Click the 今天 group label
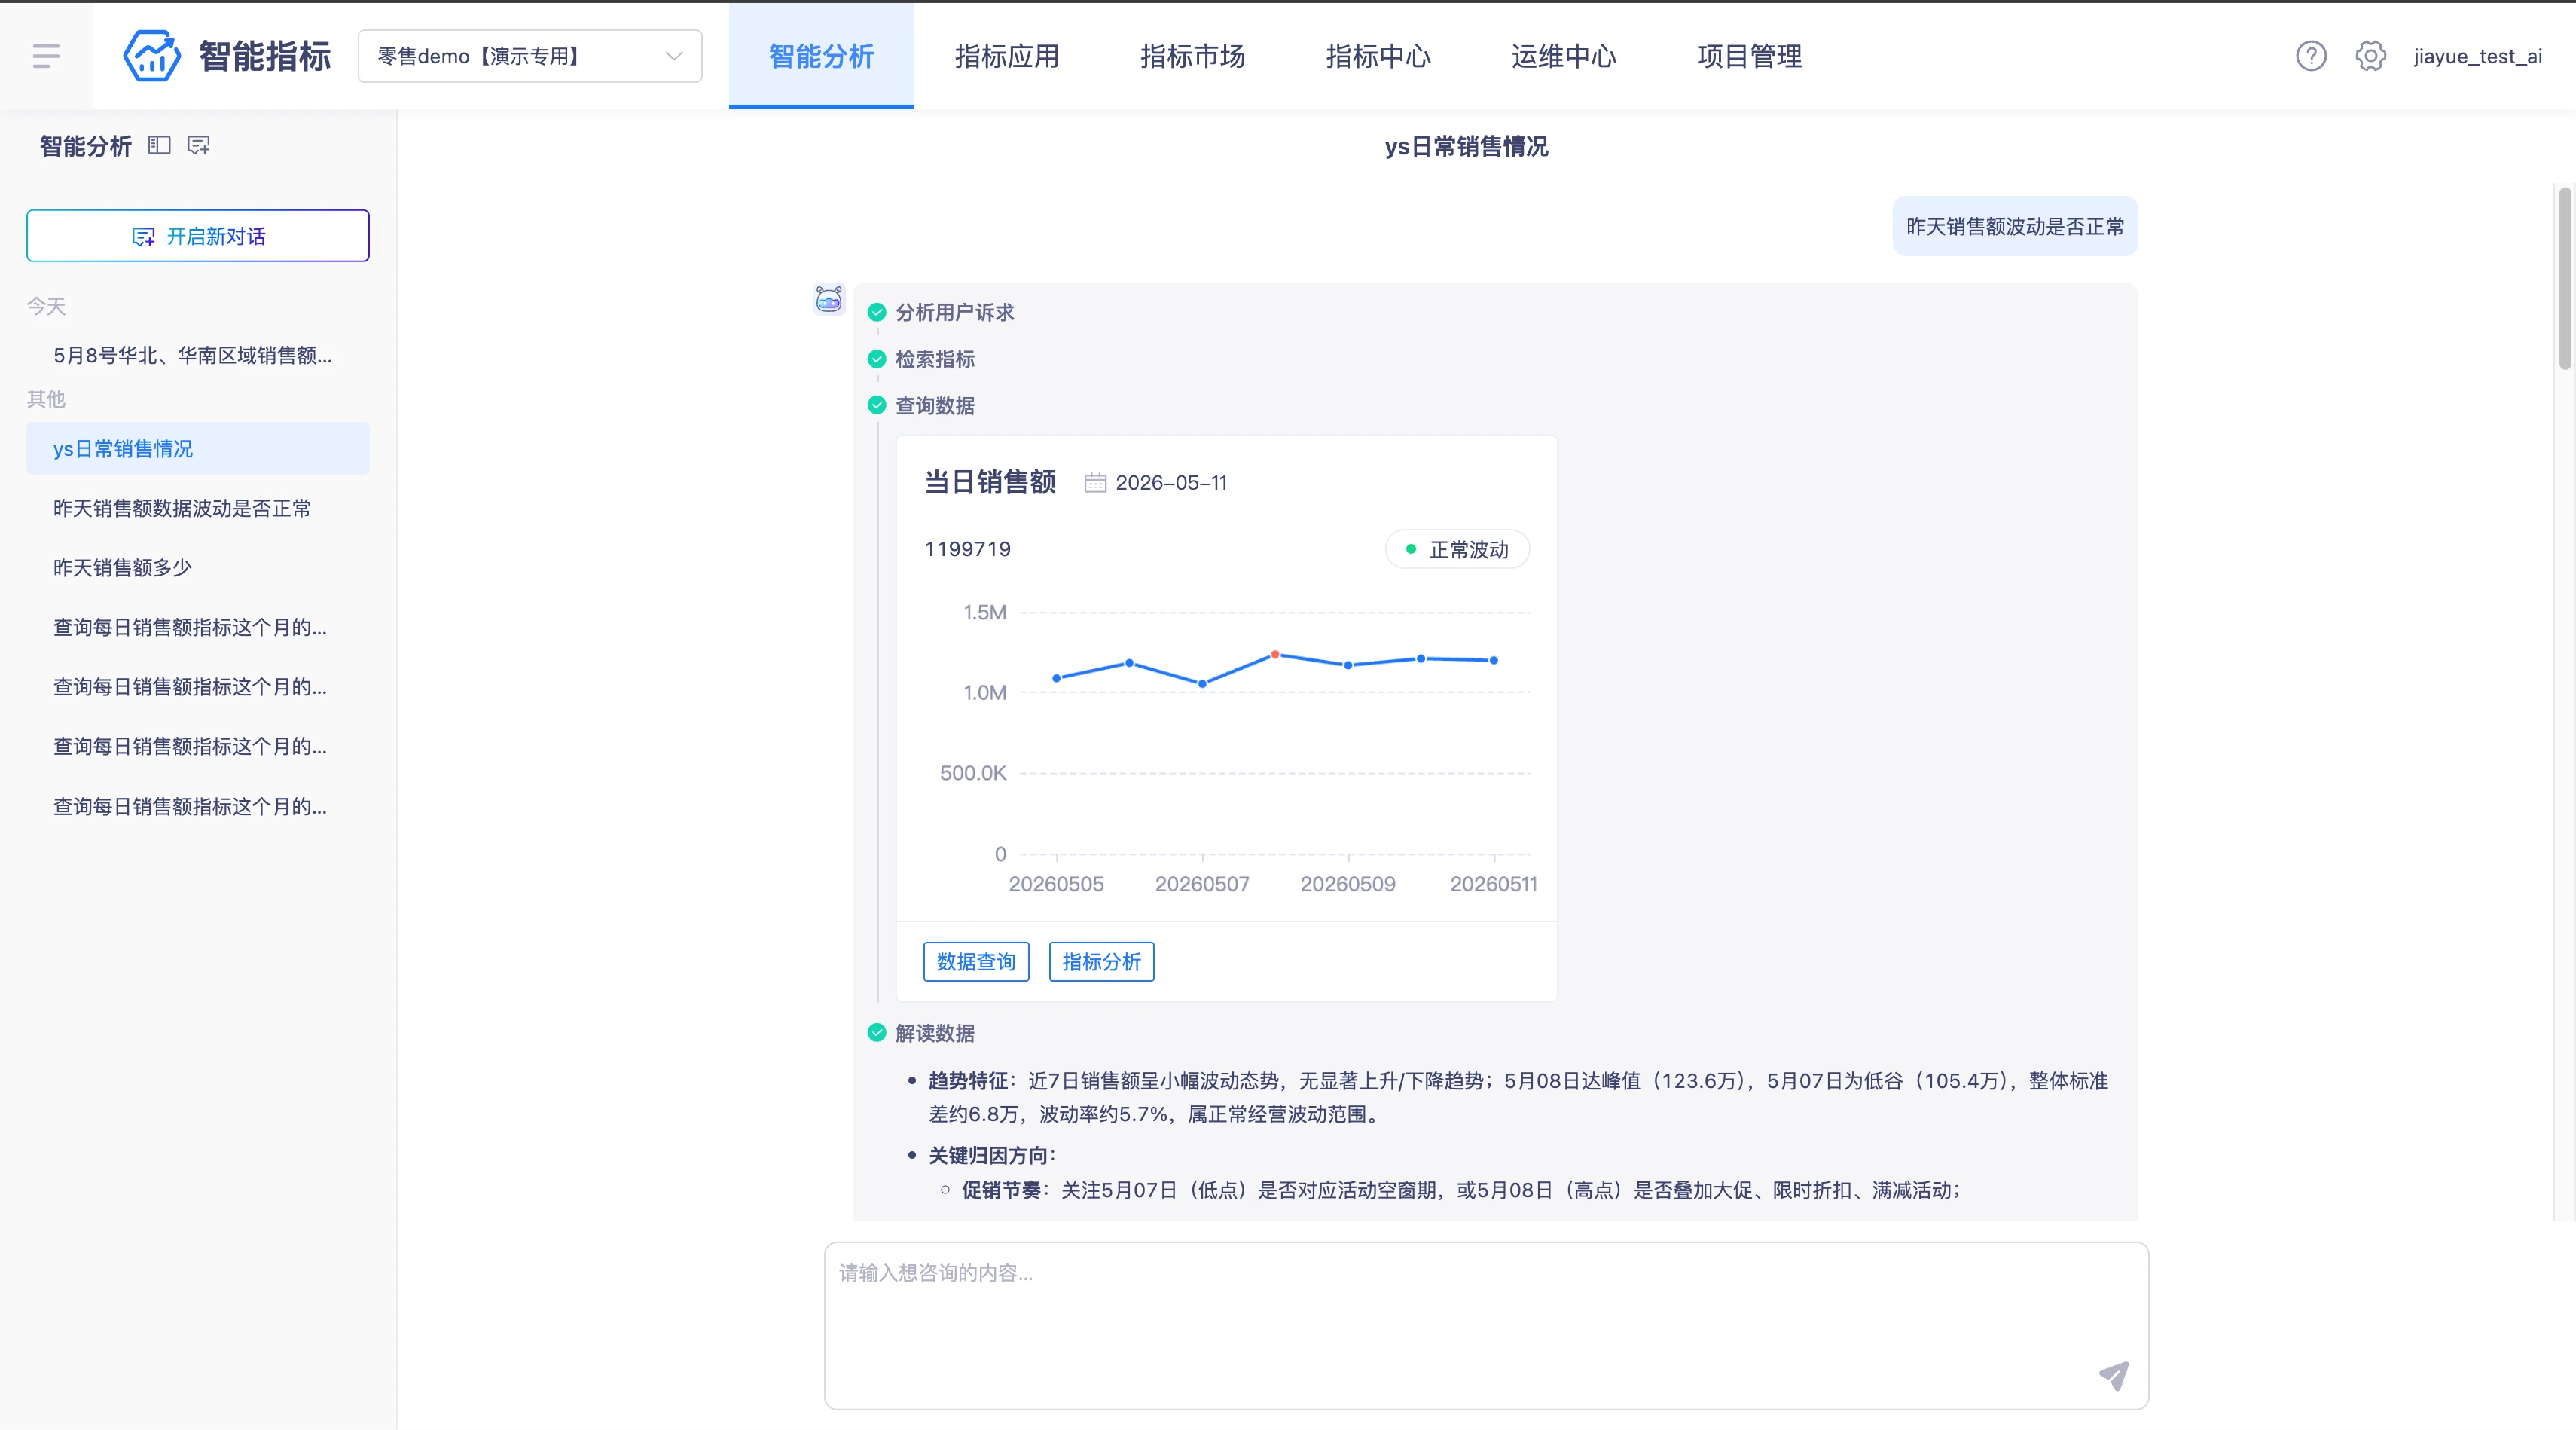 (46, 306)
